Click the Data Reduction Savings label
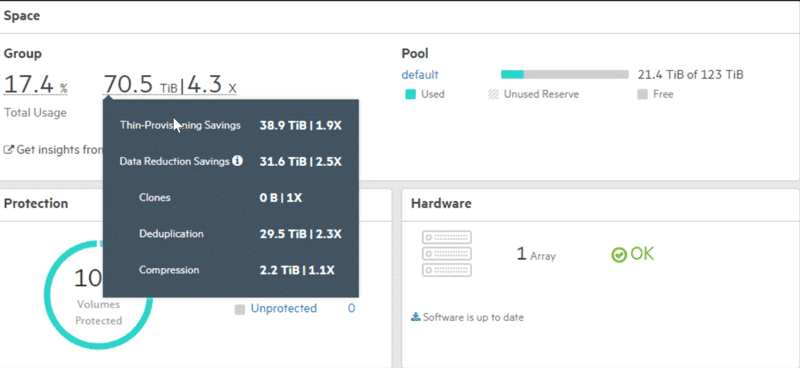Screen dimensions: 800x368 (174, 161)
